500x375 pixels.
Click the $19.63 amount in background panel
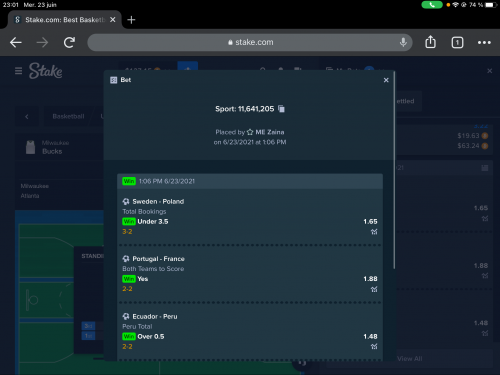click(468, 136)
